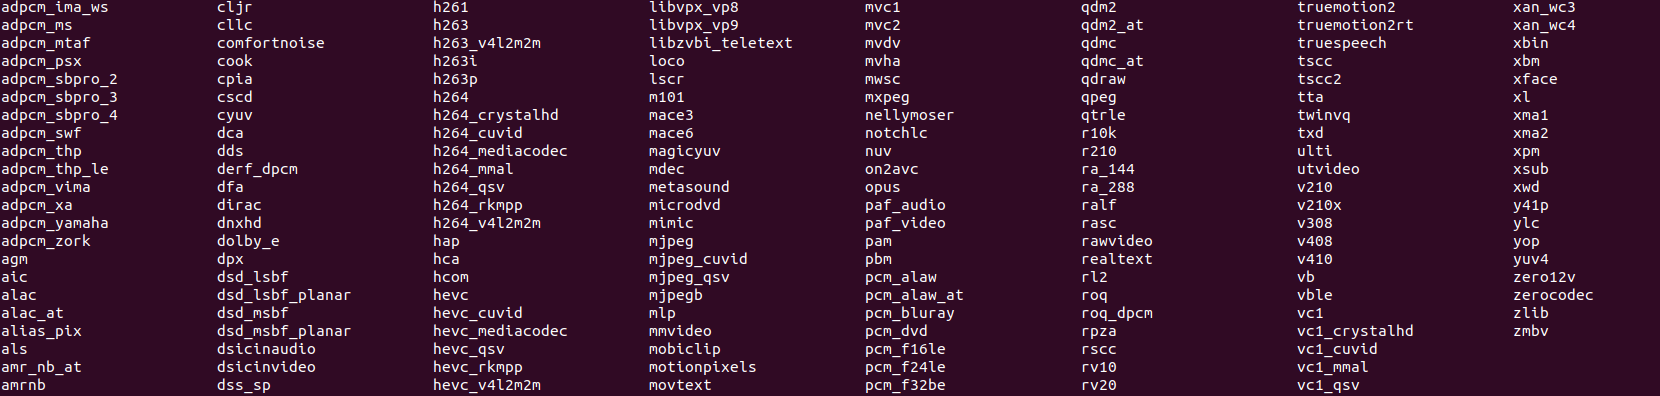Click the h264_cuvid codec text

click(x=477, y=133)
